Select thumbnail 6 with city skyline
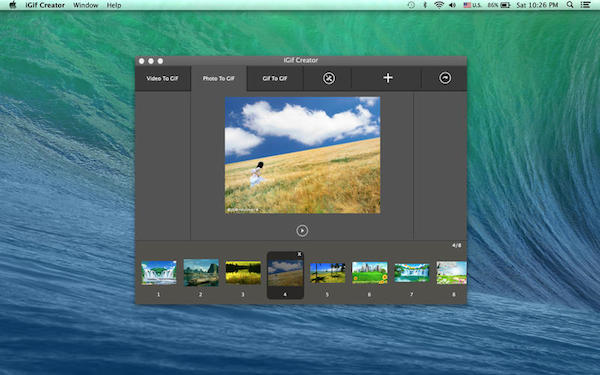 pyautogui.click(x=370, y=272)
